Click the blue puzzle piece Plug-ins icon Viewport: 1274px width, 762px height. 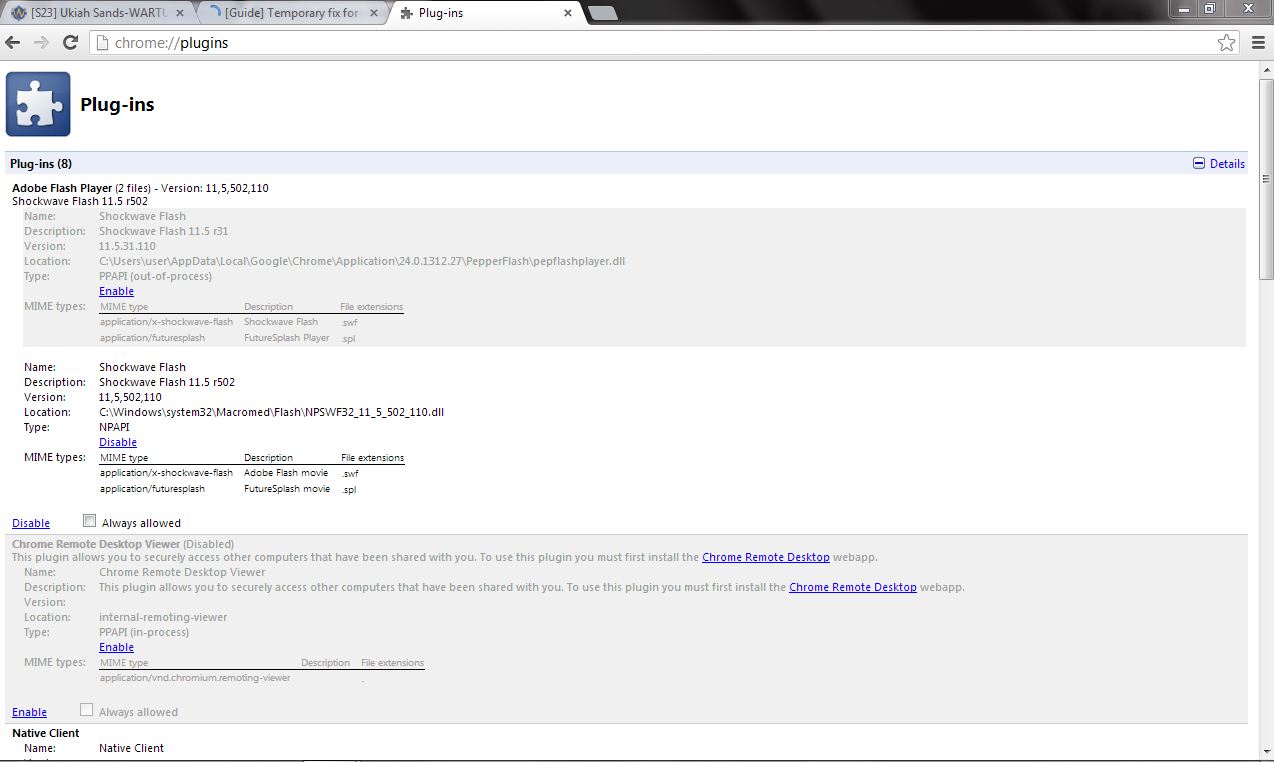(38, 104)
